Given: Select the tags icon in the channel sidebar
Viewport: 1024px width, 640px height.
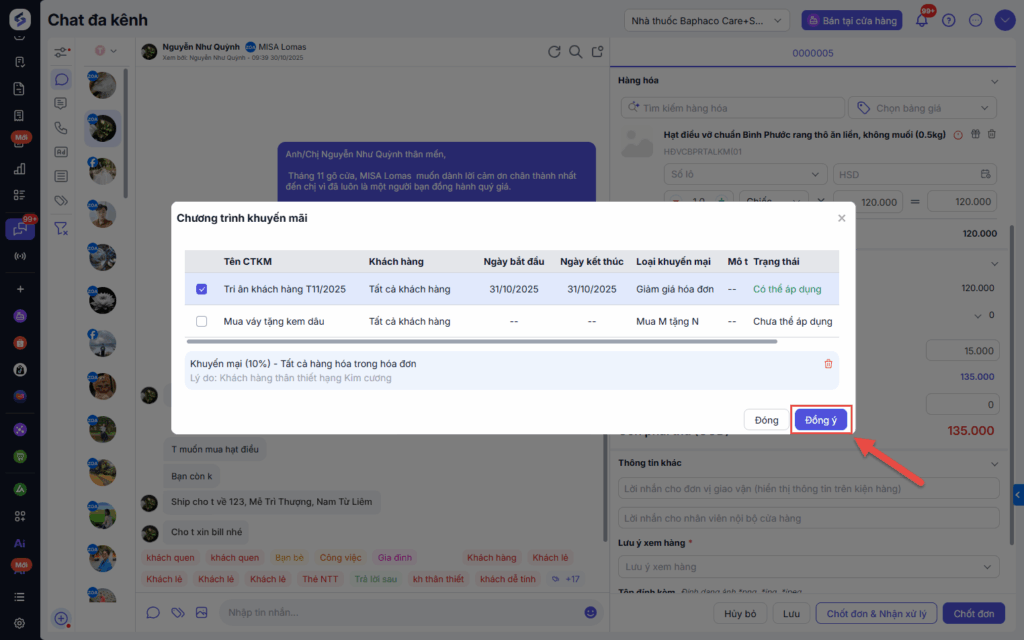Looking at the screenshot, I should [x=61, y=201].
